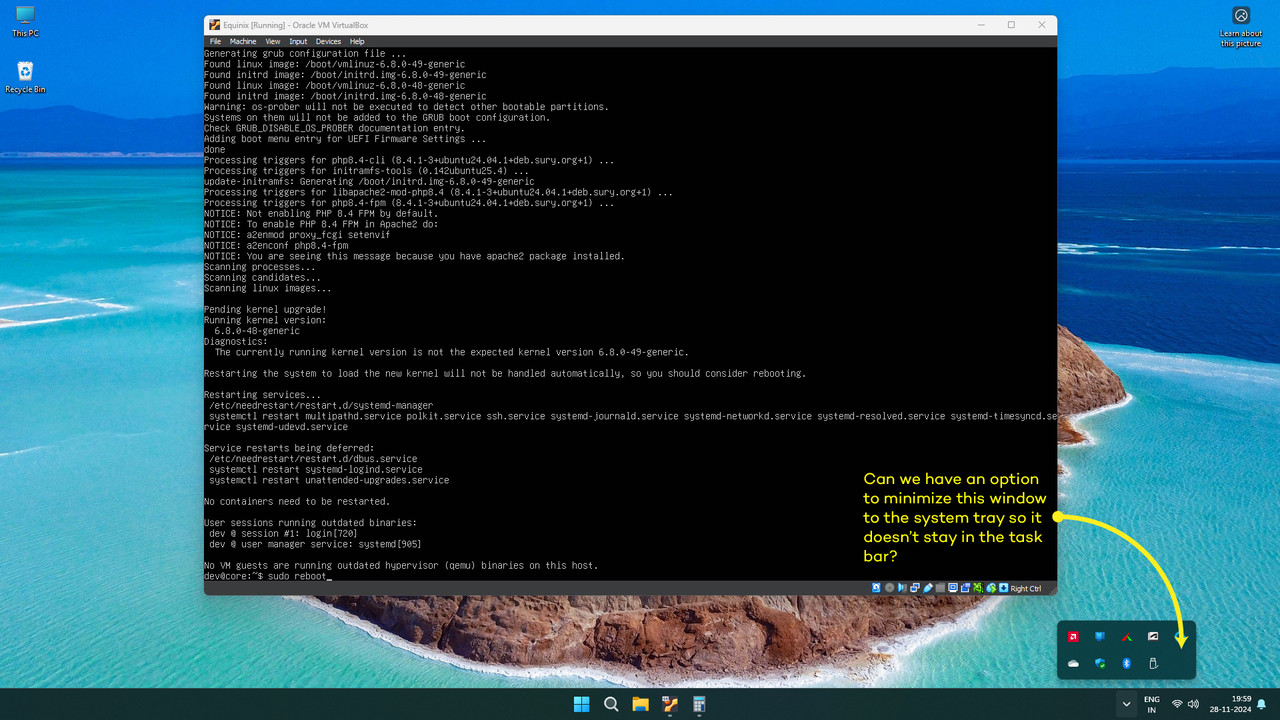
Task: Expand the hidden icons tray chevron on taskbar
Action: click(x=1126, y=704)
